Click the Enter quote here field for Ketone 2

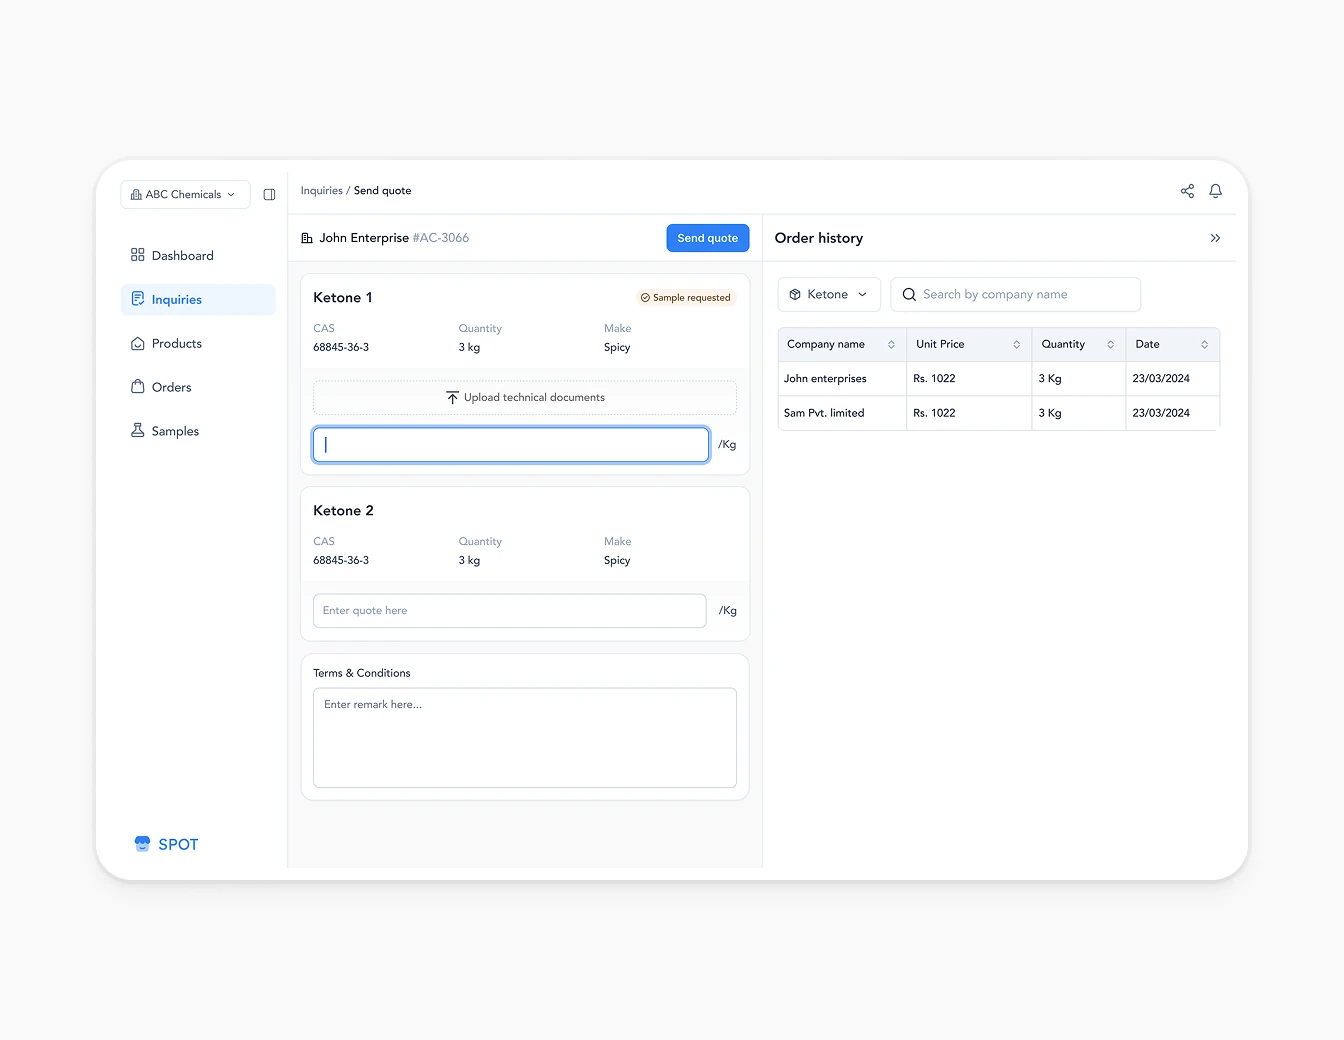point(509,610)
